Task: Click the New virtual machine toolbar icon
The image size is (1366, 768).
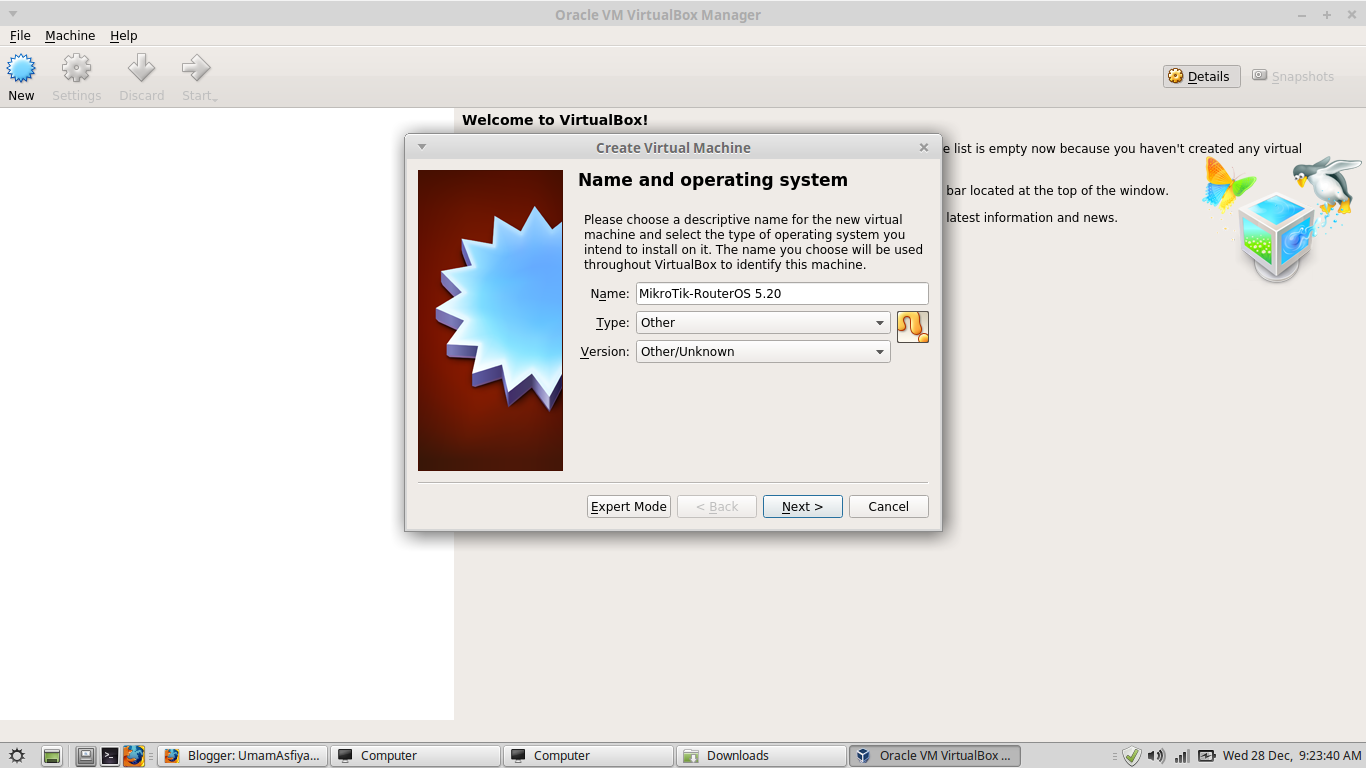Action: (21, 69)
